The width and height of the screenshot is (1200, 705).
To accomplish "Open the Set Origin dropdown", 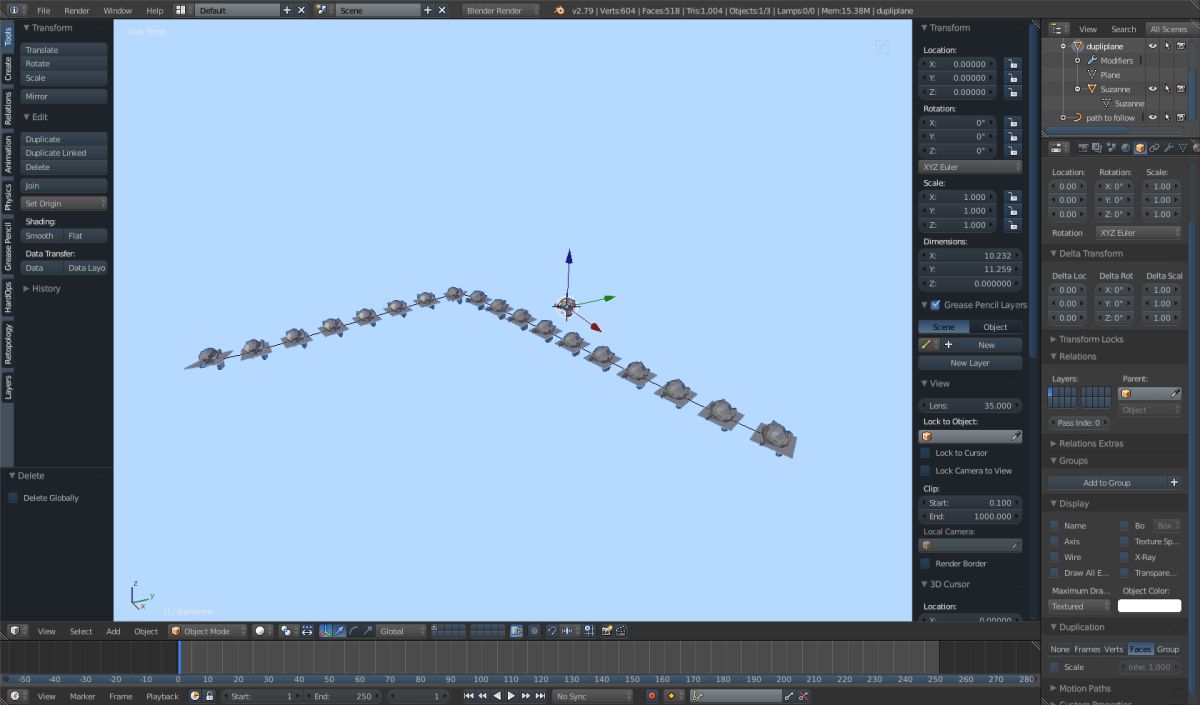I will pyautogui.click(x=64, y=203).
